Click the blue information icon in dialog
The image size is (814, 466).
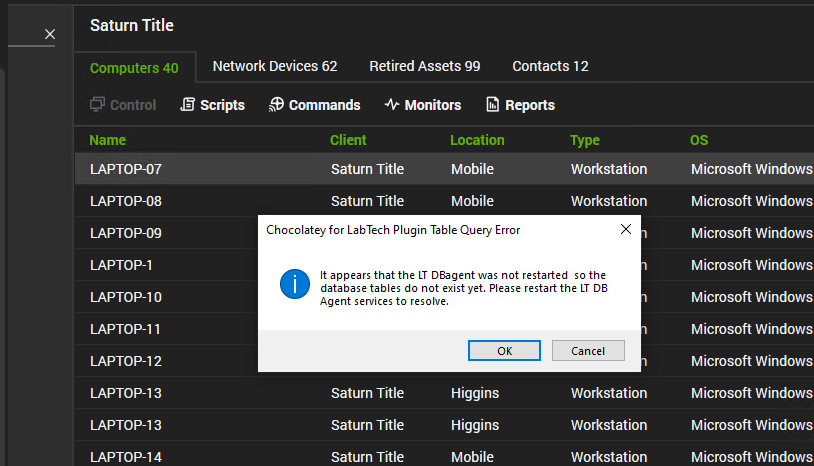pyautogui.click(x=294, y=284)
